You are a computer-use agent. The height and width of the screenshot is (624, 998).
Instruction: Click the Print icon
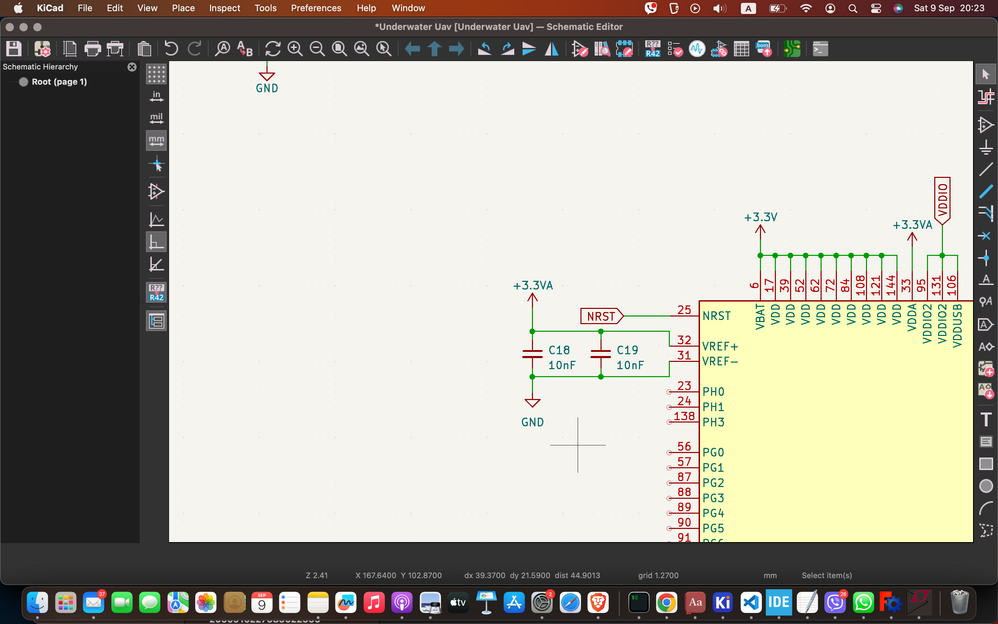coord(92,48)
